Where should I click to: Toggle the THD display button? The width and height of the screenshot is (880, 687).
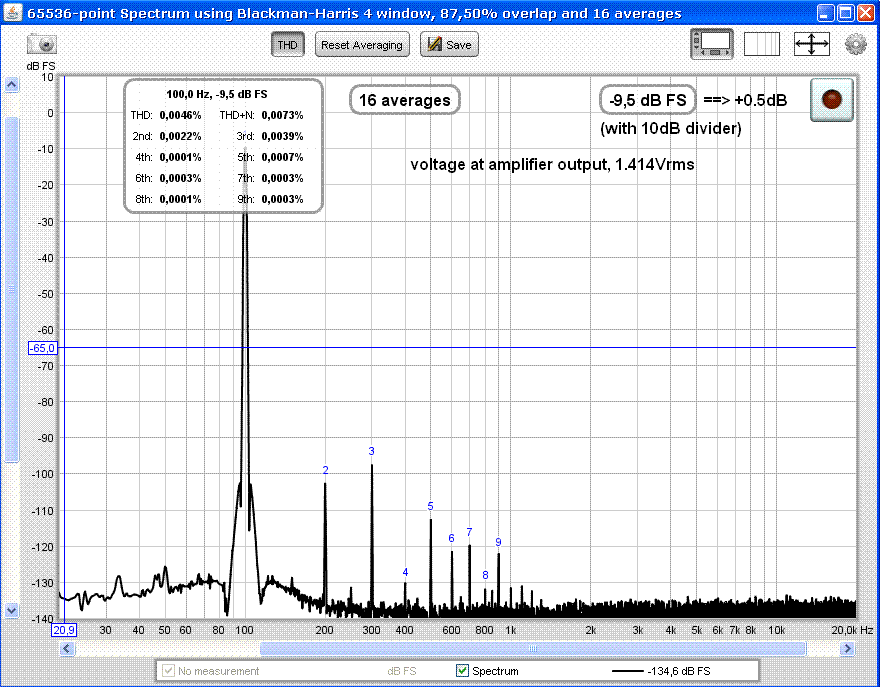287,44
